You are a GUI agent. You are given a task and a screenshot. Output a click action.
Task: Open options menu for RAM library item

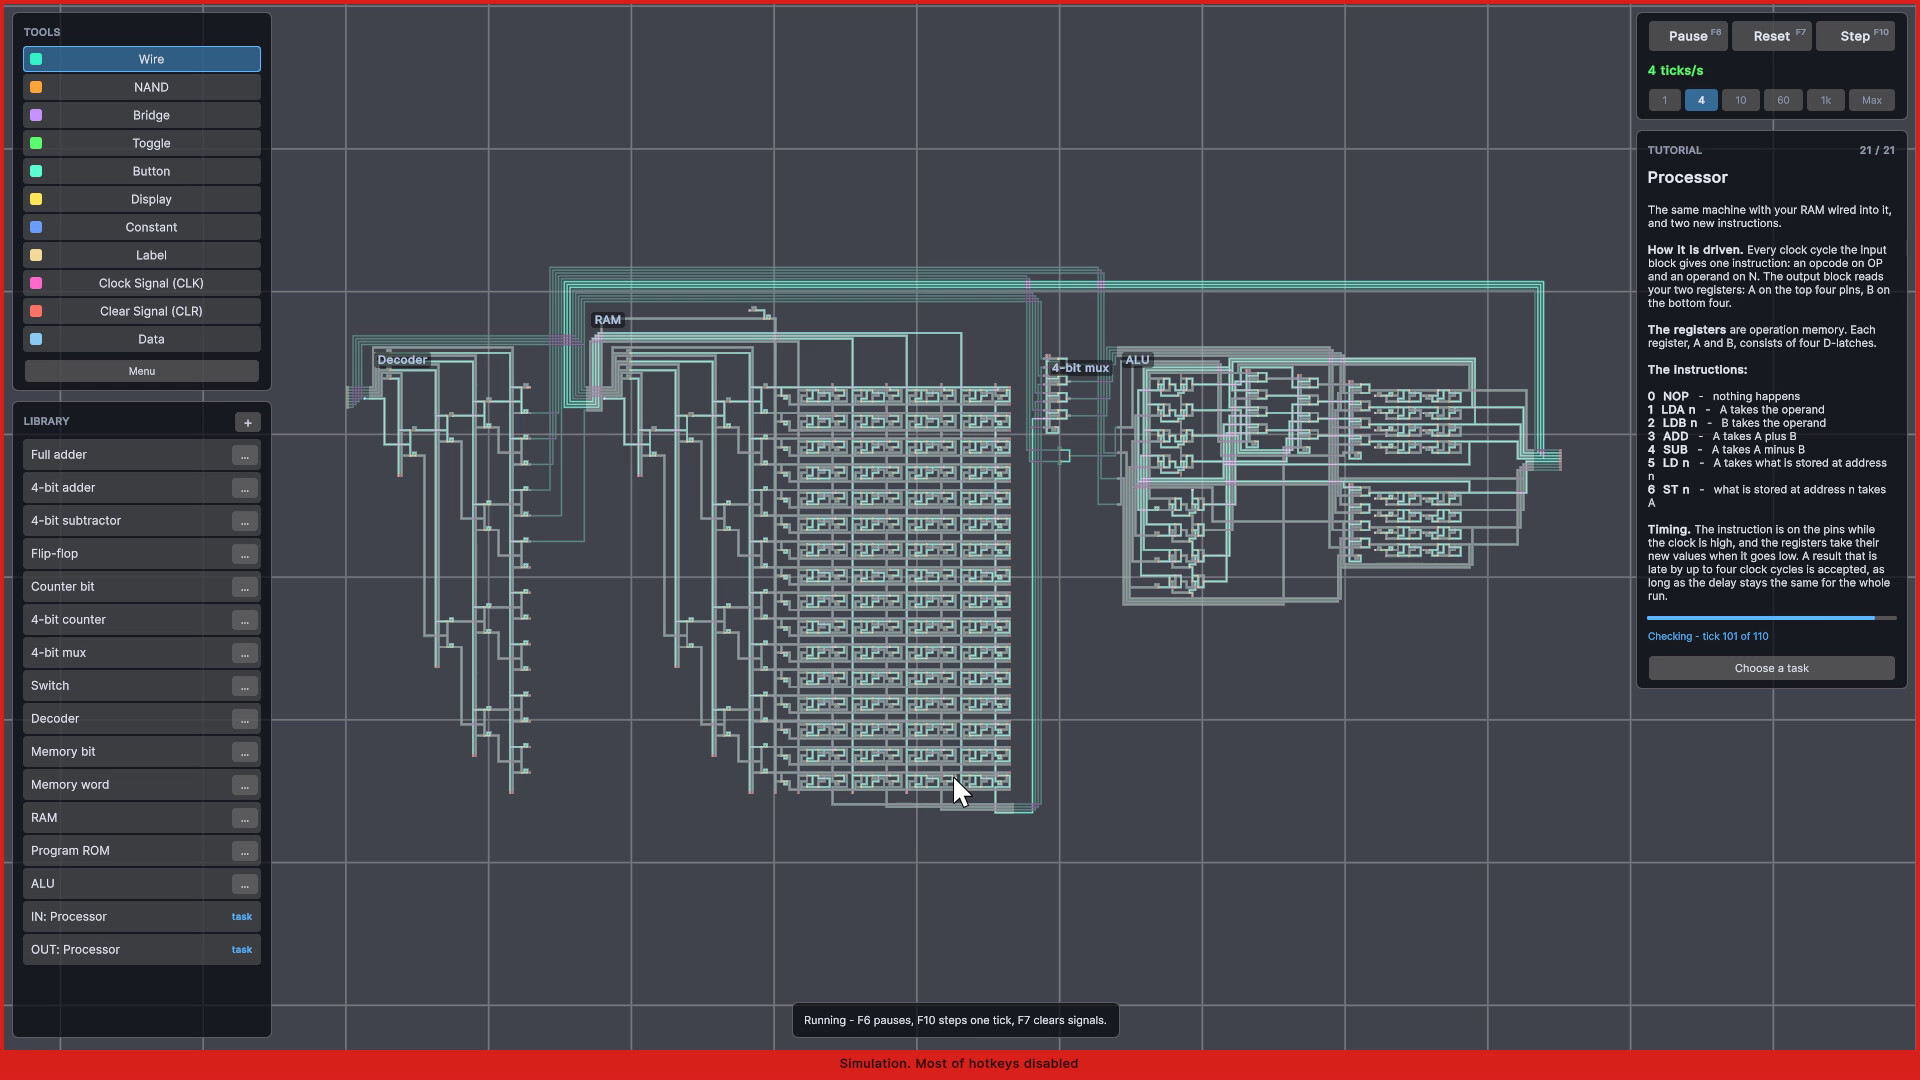coord(244,818)
